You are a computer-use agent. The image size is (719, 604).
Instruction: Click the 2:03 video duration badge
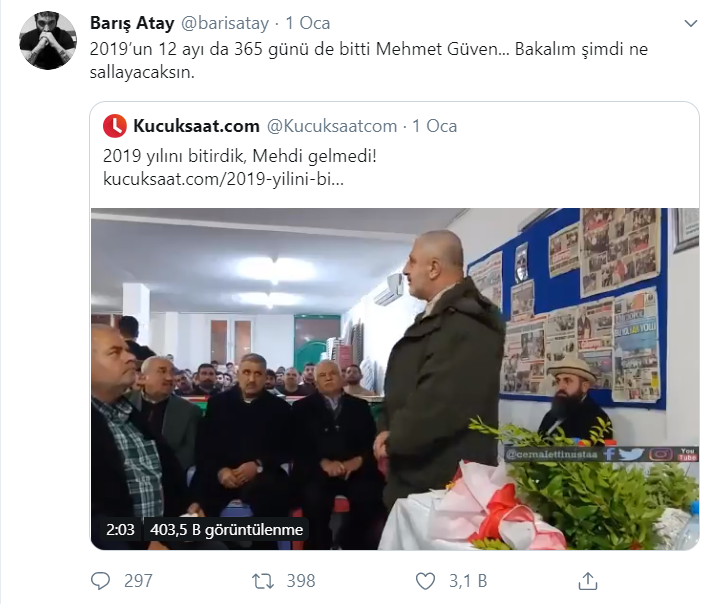[x=120, y=530]
